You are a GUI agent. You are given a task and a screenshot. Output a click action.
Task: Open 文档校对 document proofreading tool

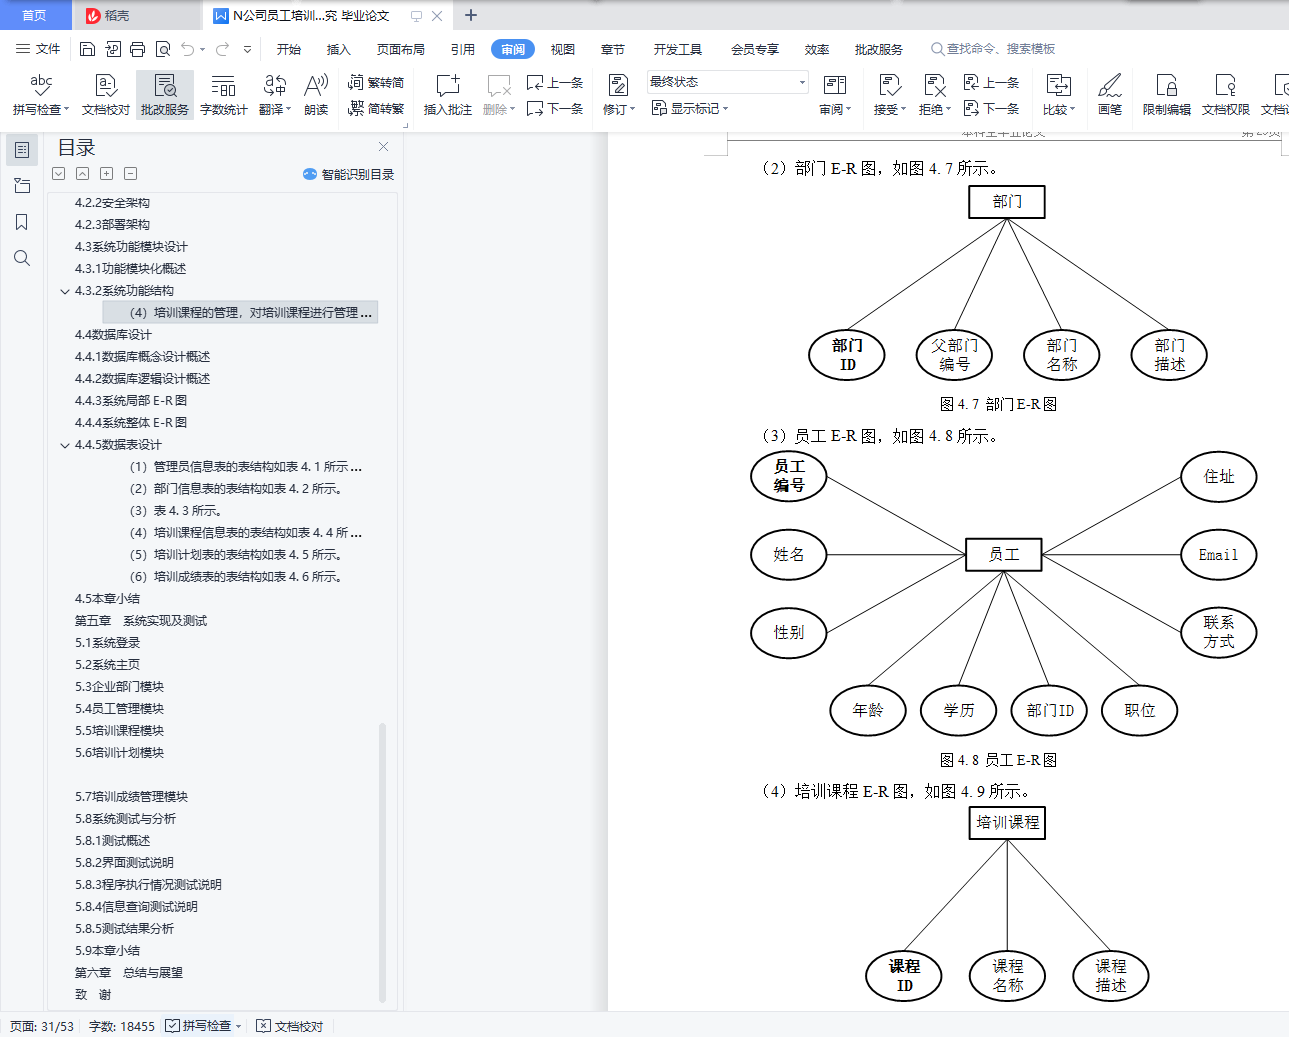click(106, 95)
